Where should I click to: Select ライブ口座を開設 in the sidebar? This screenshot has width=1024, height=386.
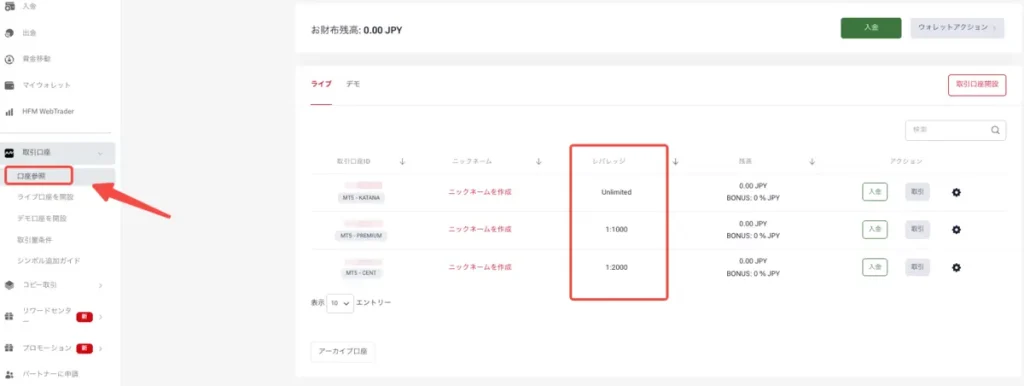45,197
